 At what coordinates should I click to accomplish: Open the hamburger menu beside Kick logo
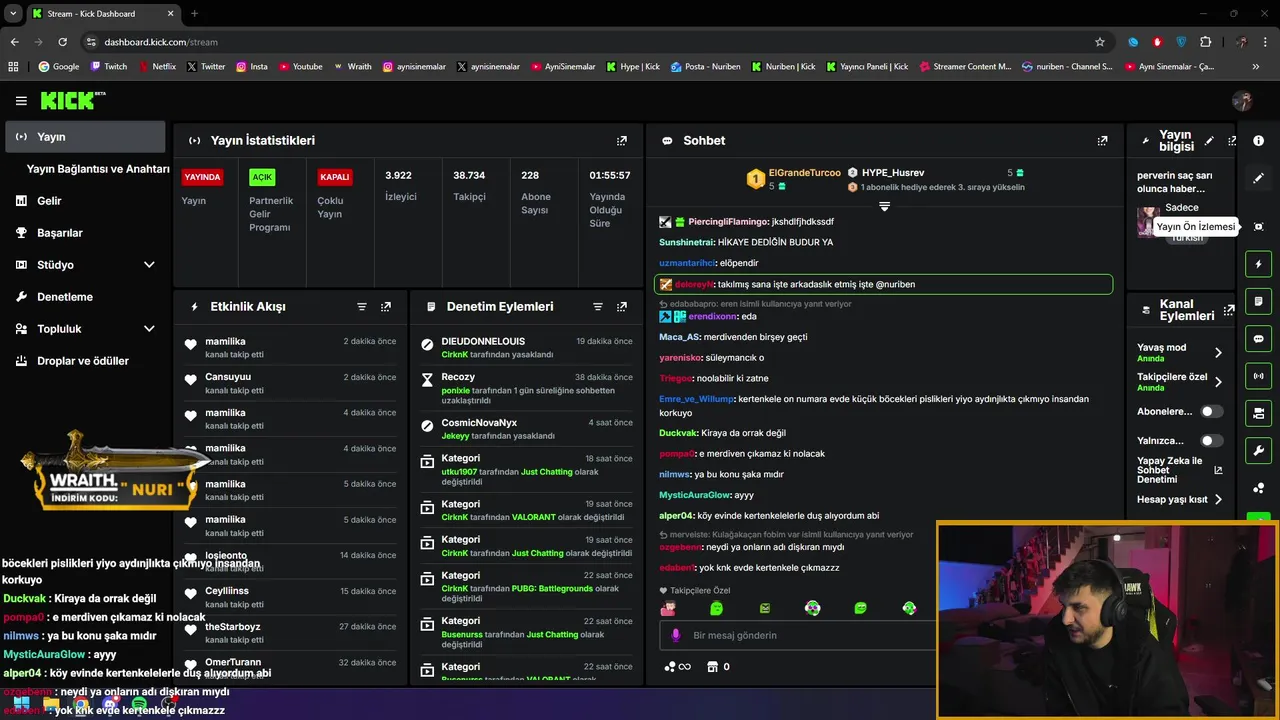[21, 101]
